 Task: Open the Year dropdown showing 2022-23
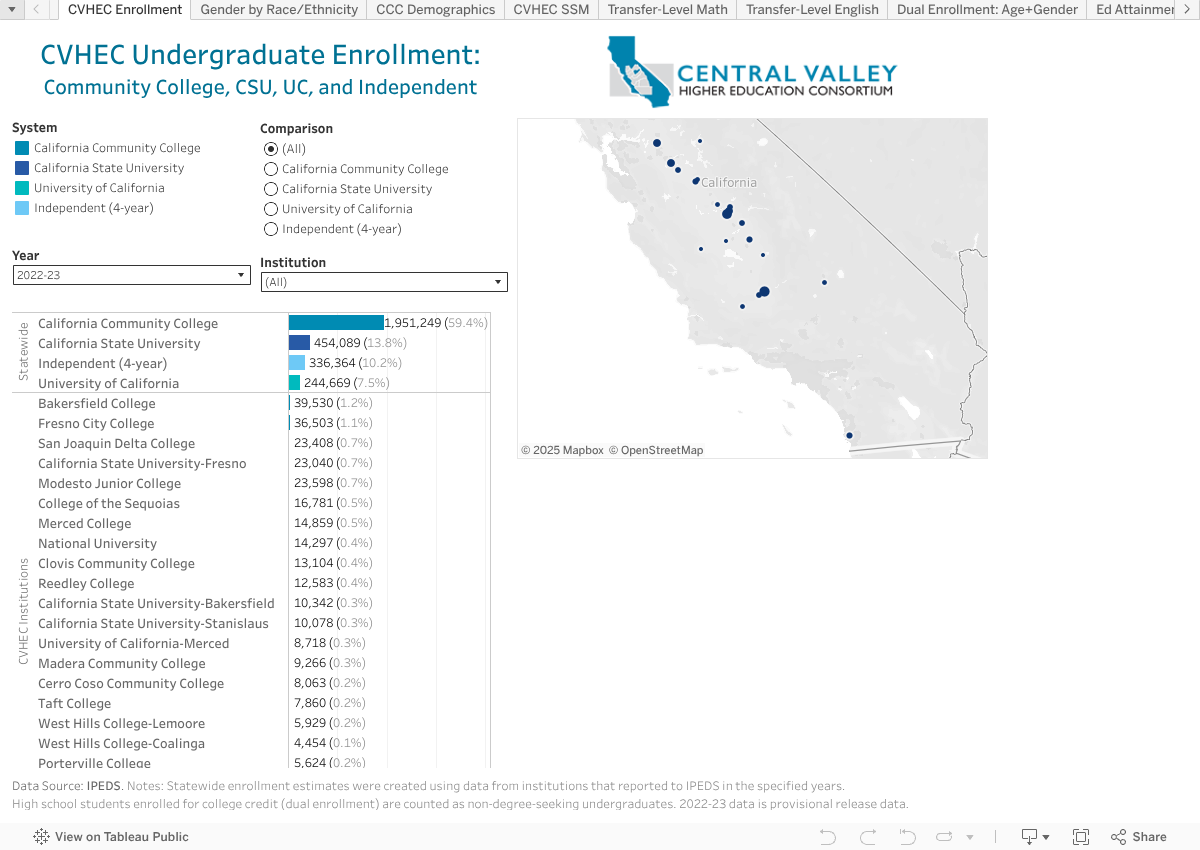240,274
